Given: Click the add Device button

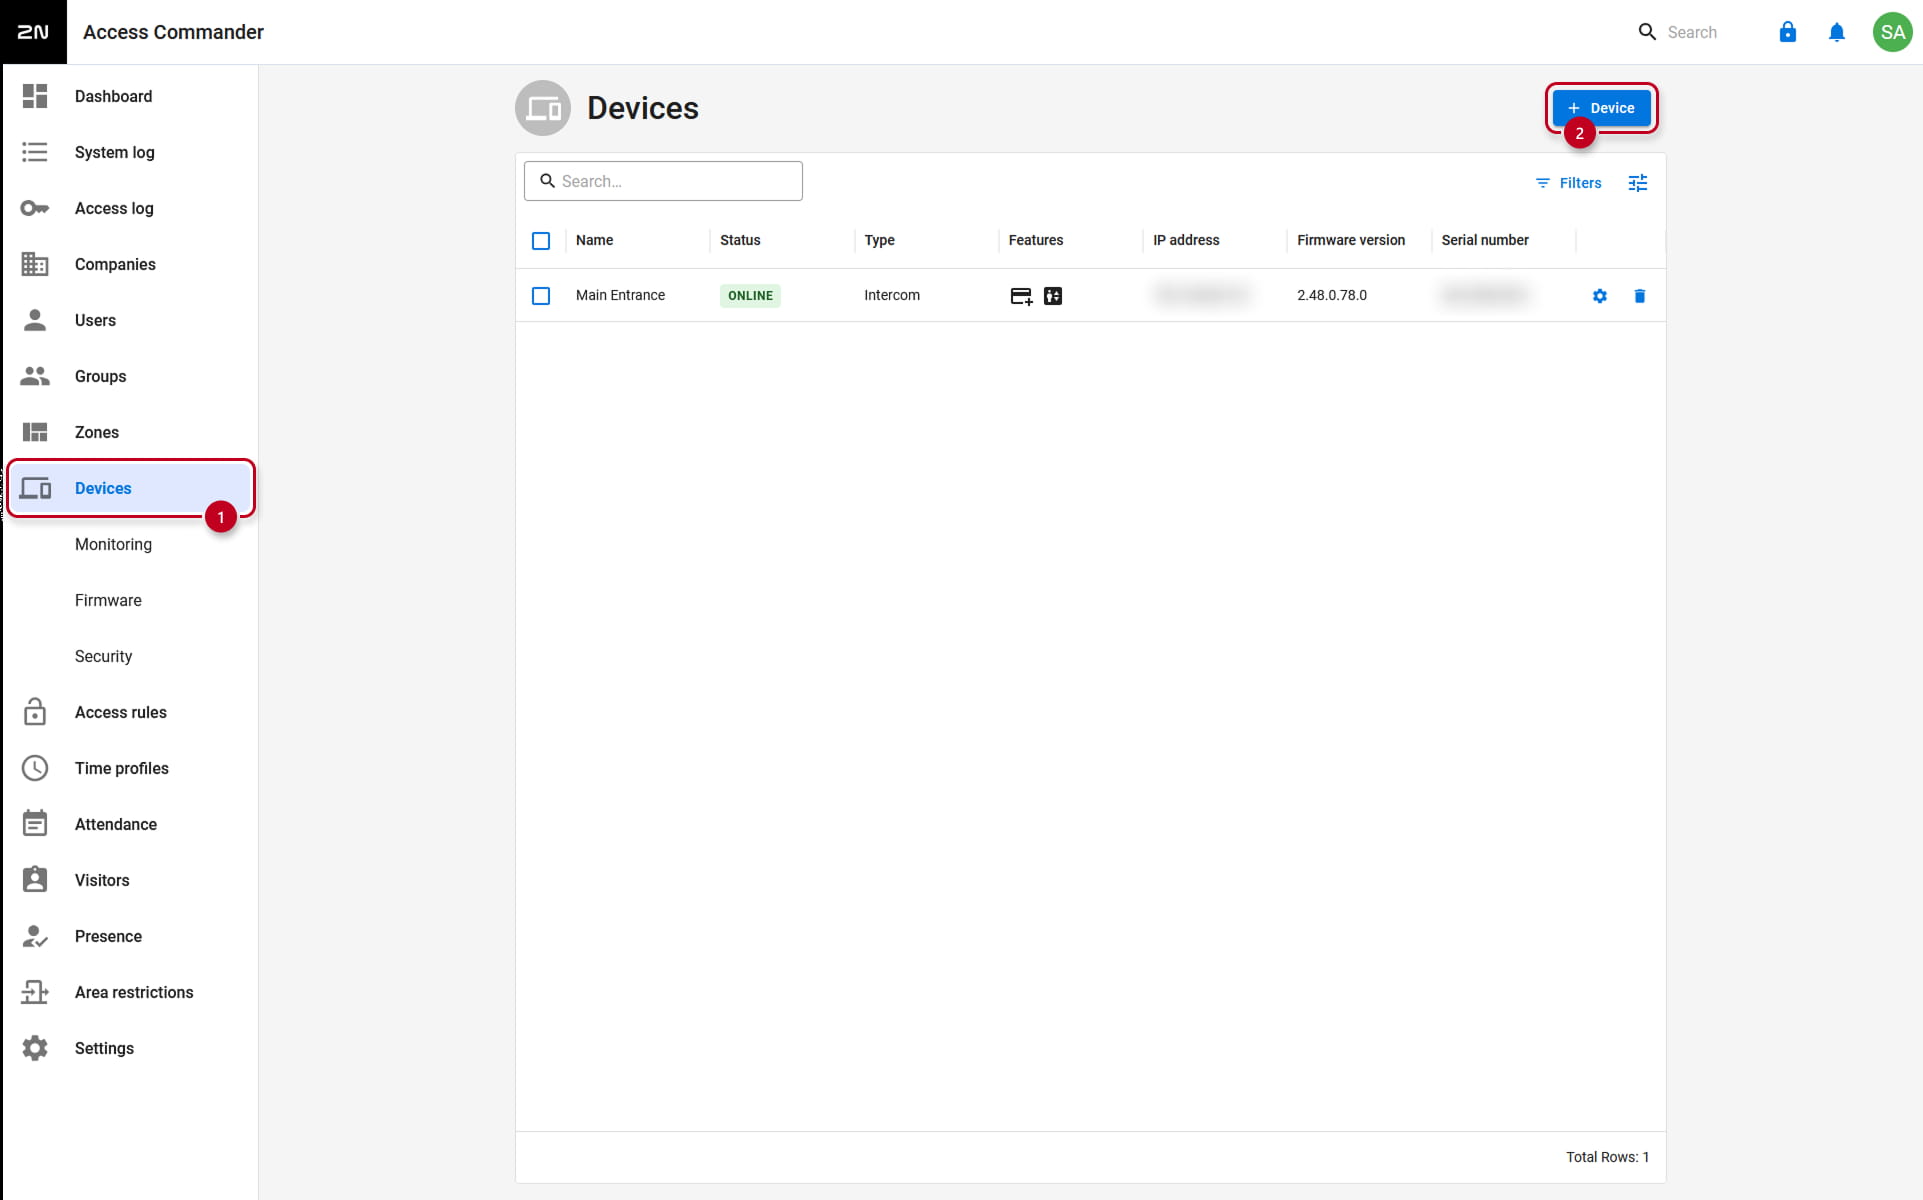Looking at the screenshot, I should (x=1601, y=108).
